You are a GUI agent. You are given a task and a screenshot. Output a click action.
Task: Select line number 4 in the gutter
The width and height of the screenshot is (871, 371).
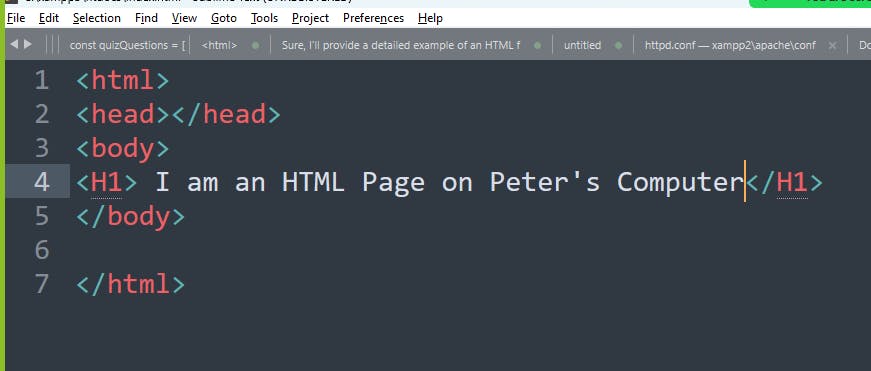point(42,182)
